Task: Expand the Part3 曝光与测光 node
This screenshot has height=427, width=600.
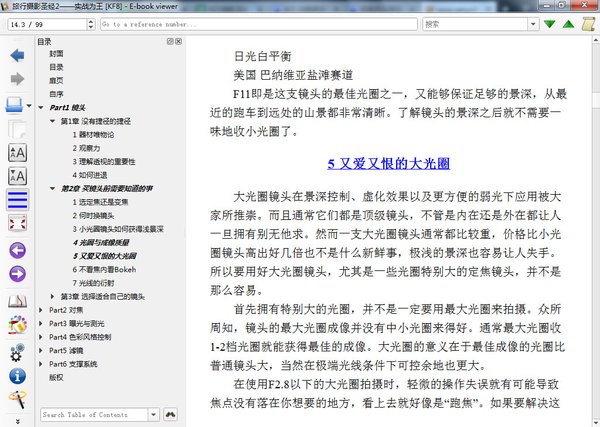Action: (x=41, y=323)
